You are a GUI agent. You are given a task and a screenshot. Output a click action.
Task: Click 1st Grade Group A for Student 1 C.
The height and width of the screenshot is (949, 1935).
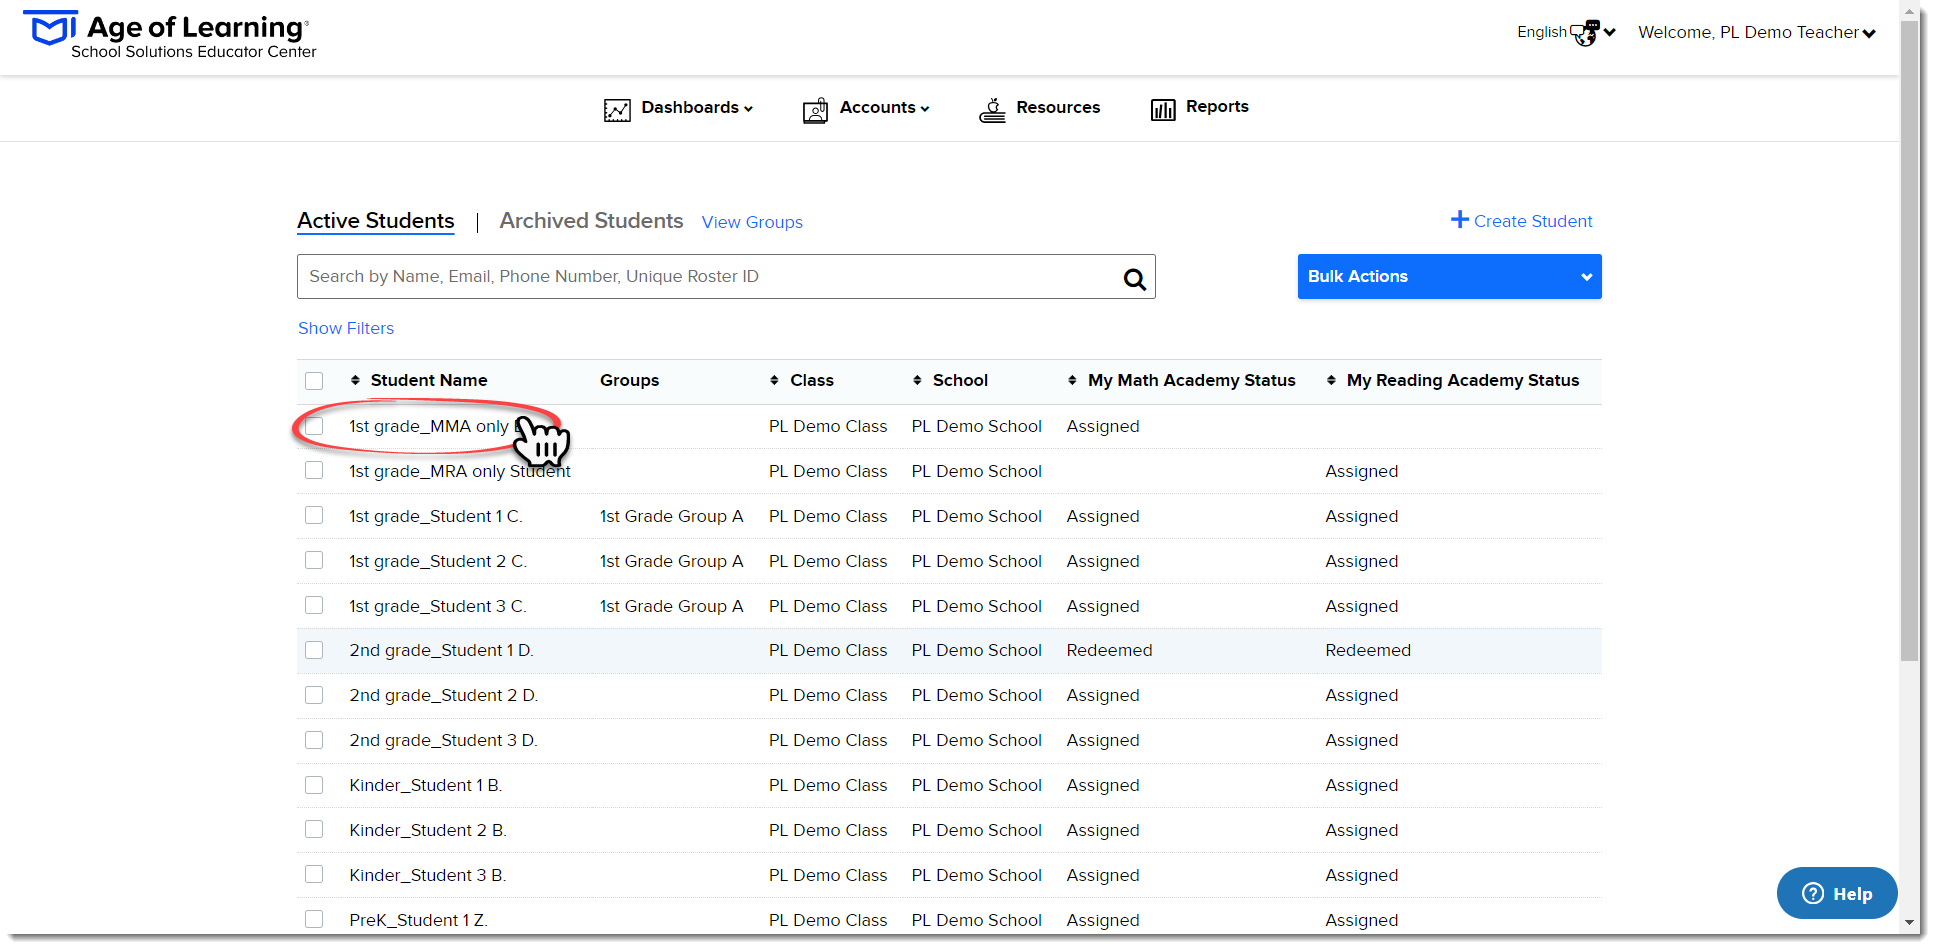coord(671,516)
